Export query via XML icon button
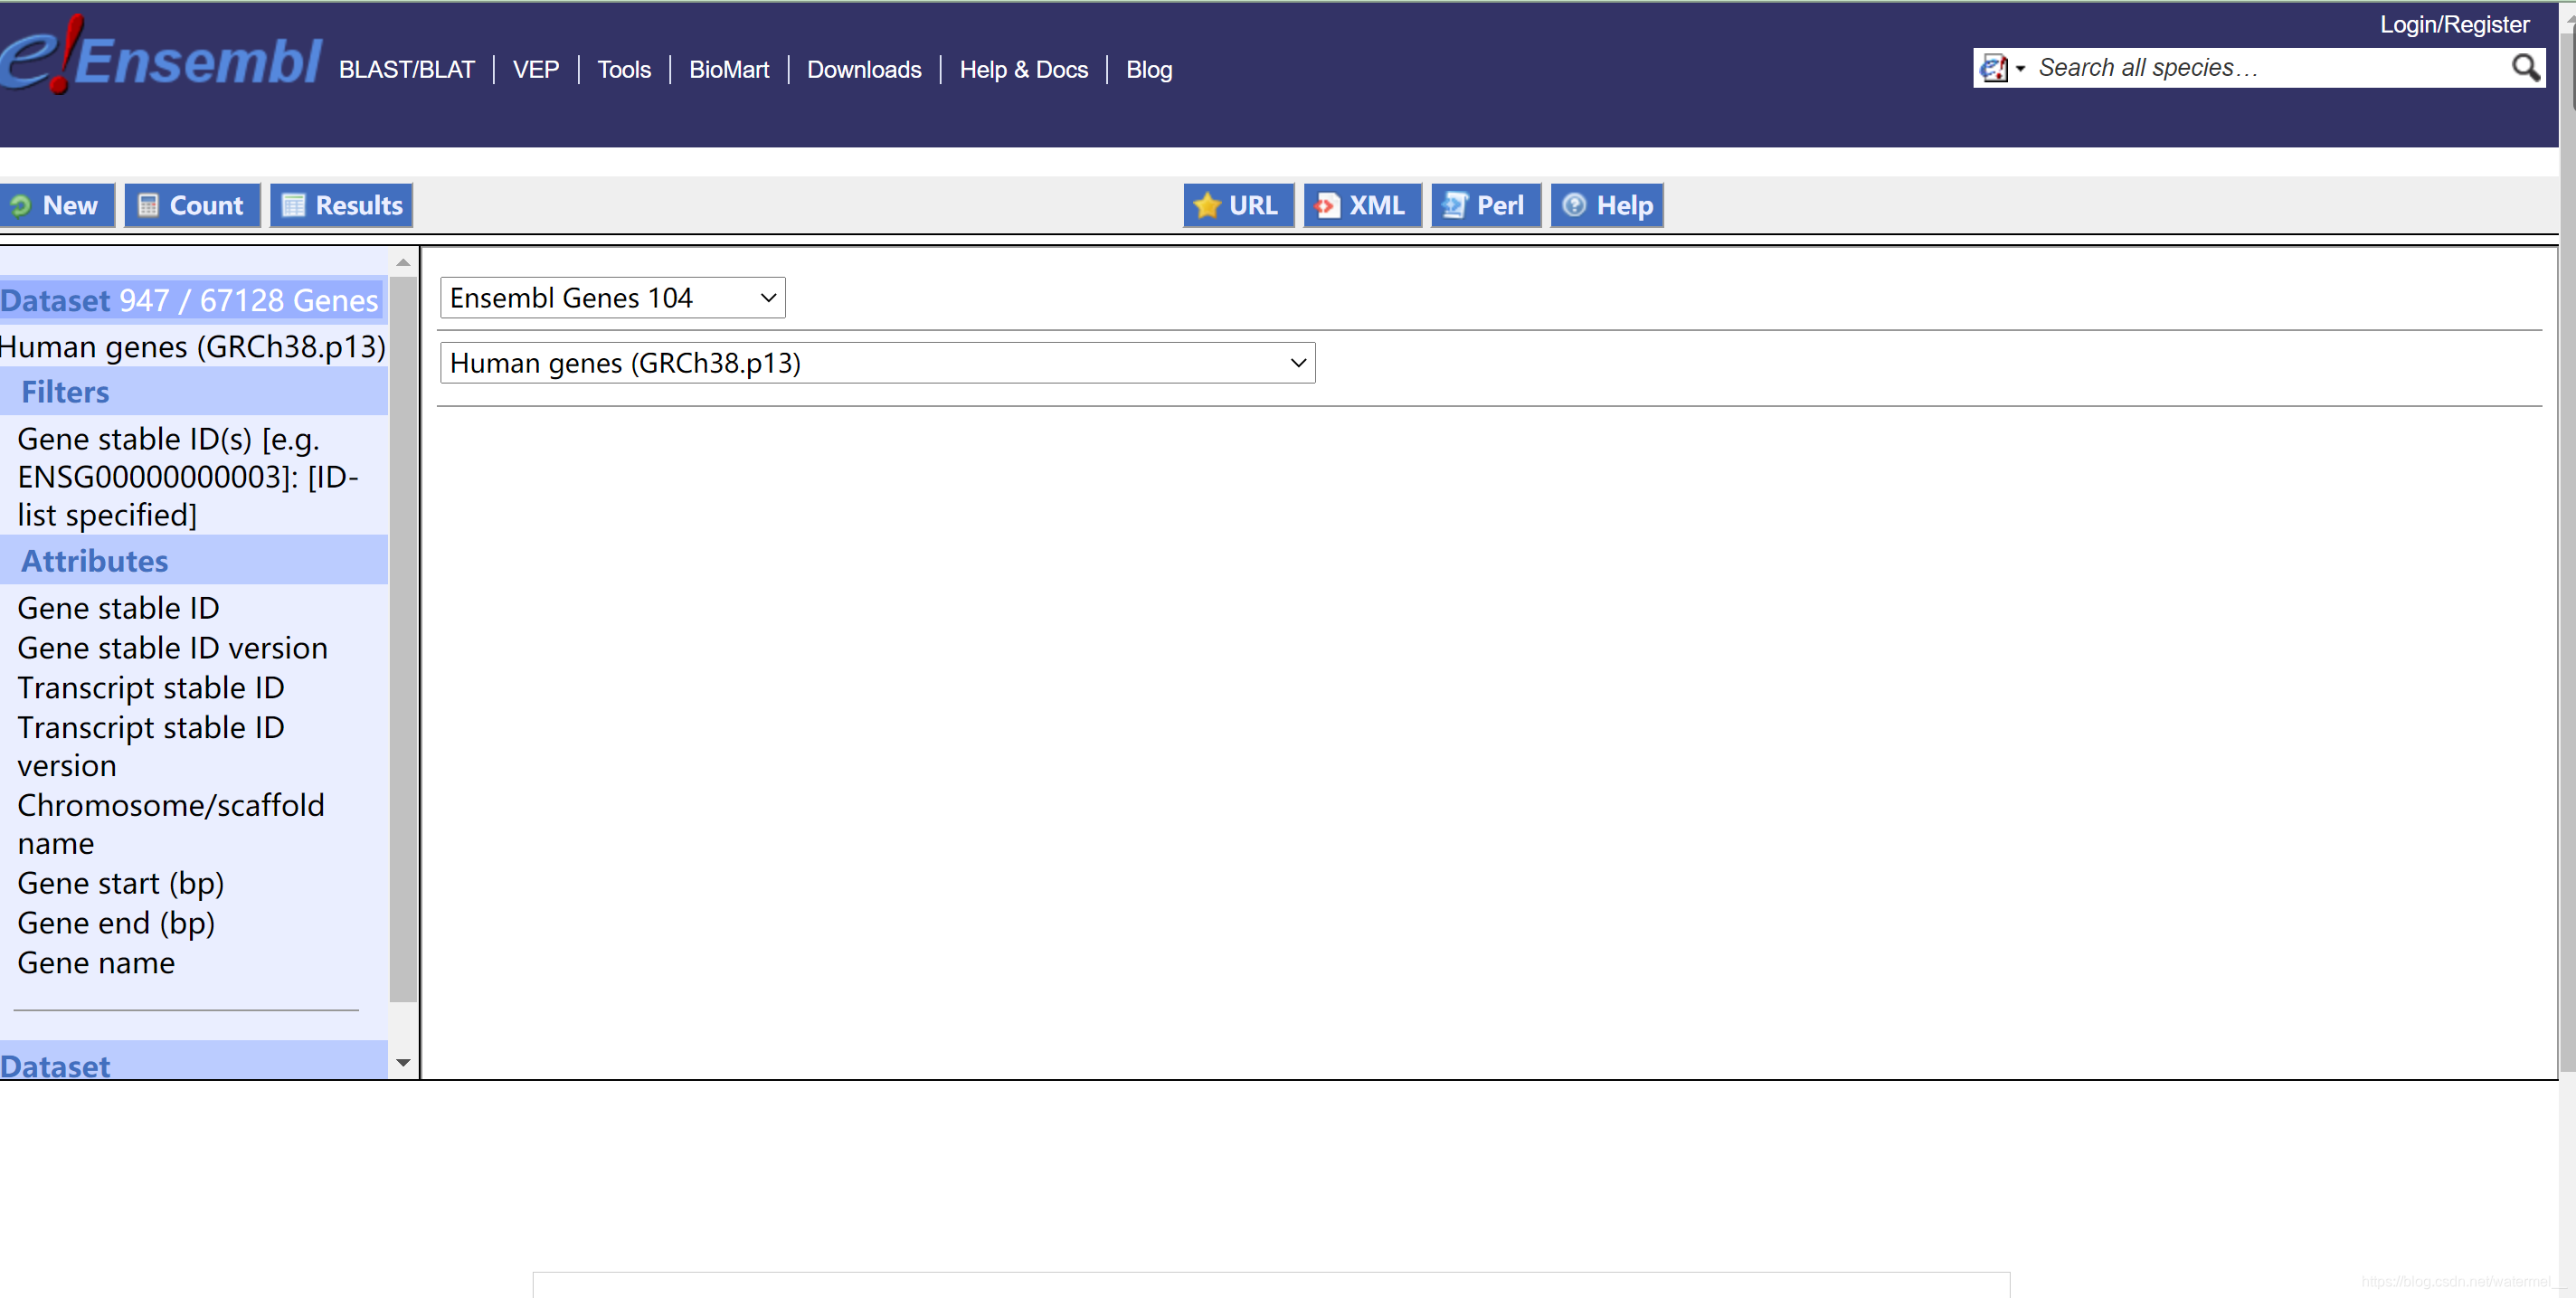 click(1361, 205)
